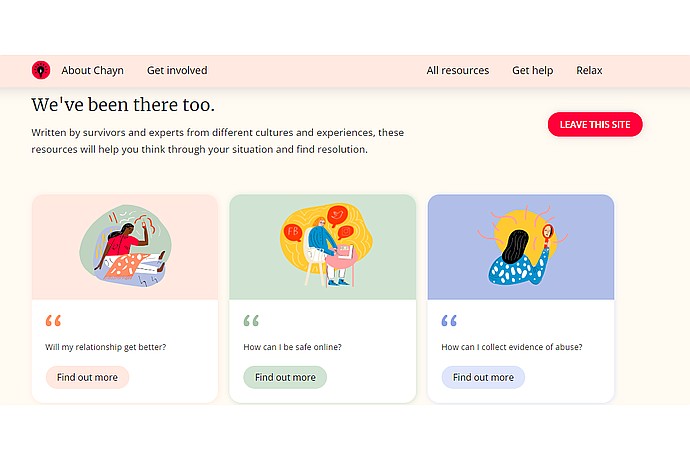
Task: Find out more about relationship getting better
Action: coord(87,377)
